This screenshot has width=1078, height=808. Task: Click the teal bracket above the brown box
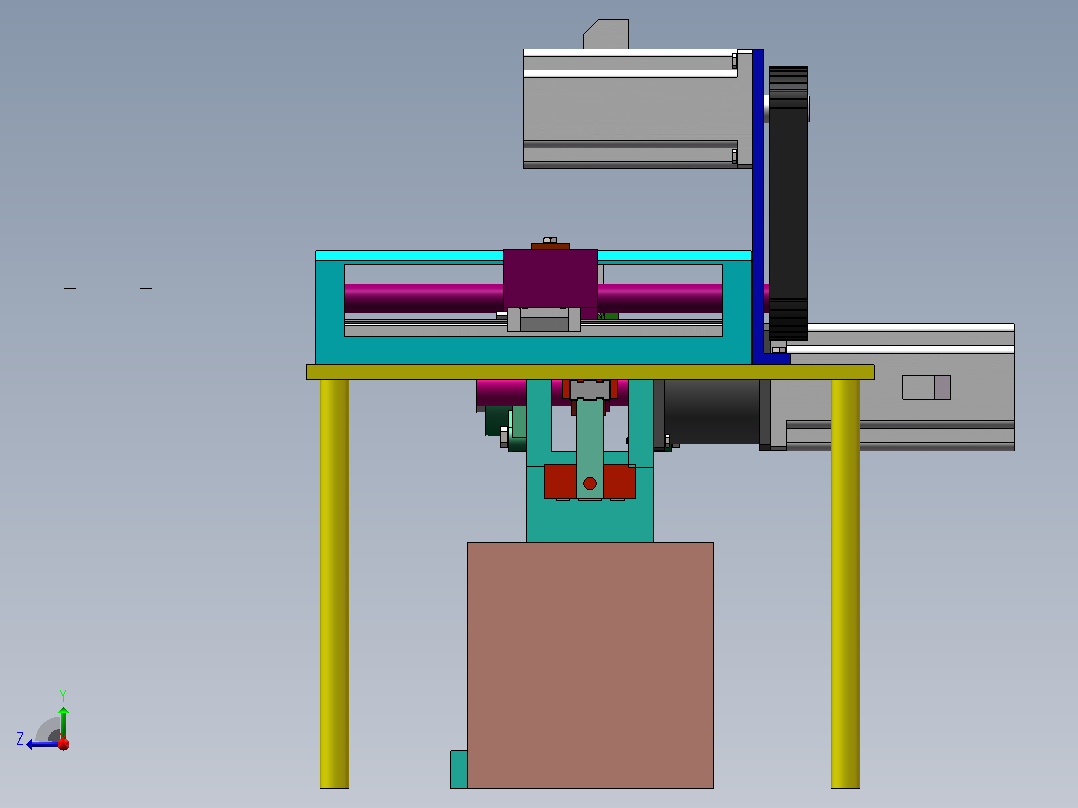[x=590, y=519]
